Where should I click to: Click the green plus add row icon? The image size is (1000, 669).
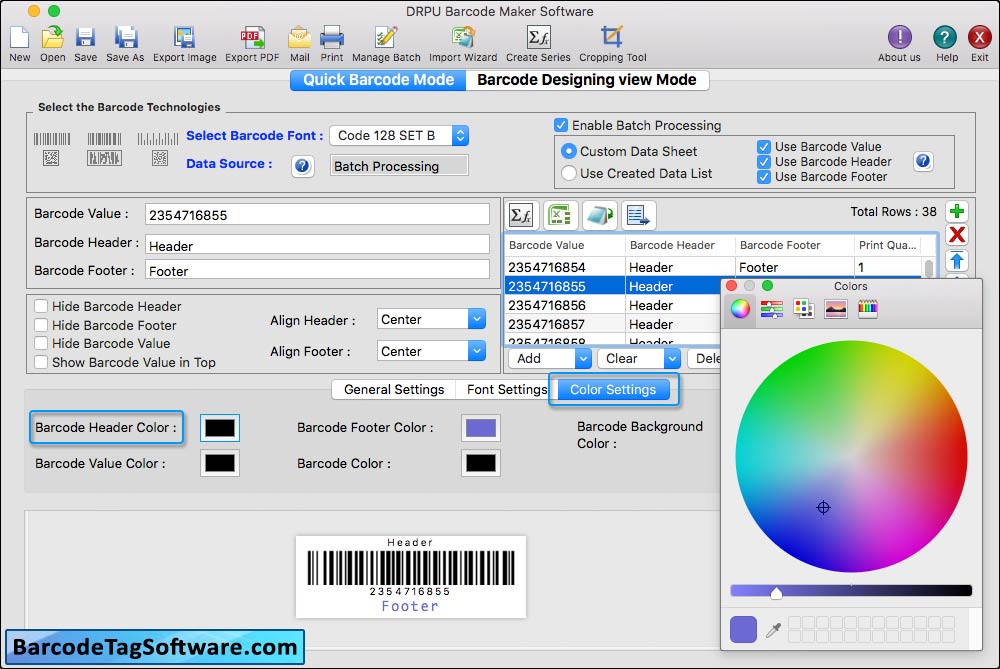coord(957,211)
